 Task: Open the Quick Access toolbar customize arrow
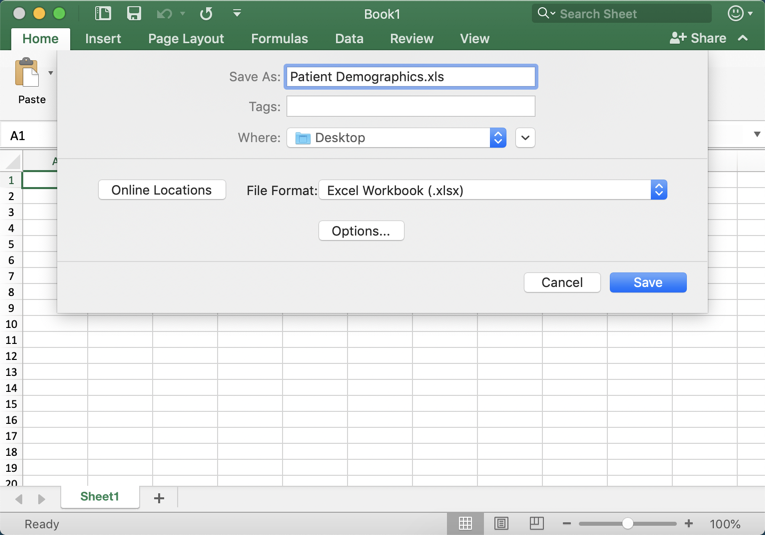(237, 14)
